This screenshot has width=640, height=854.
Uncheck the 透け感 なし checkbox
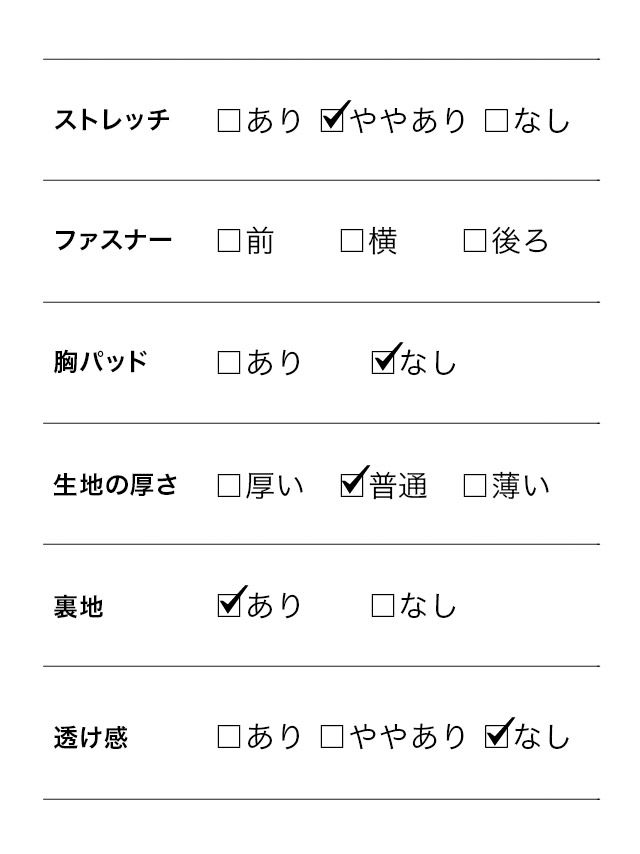tap(496, 738)
